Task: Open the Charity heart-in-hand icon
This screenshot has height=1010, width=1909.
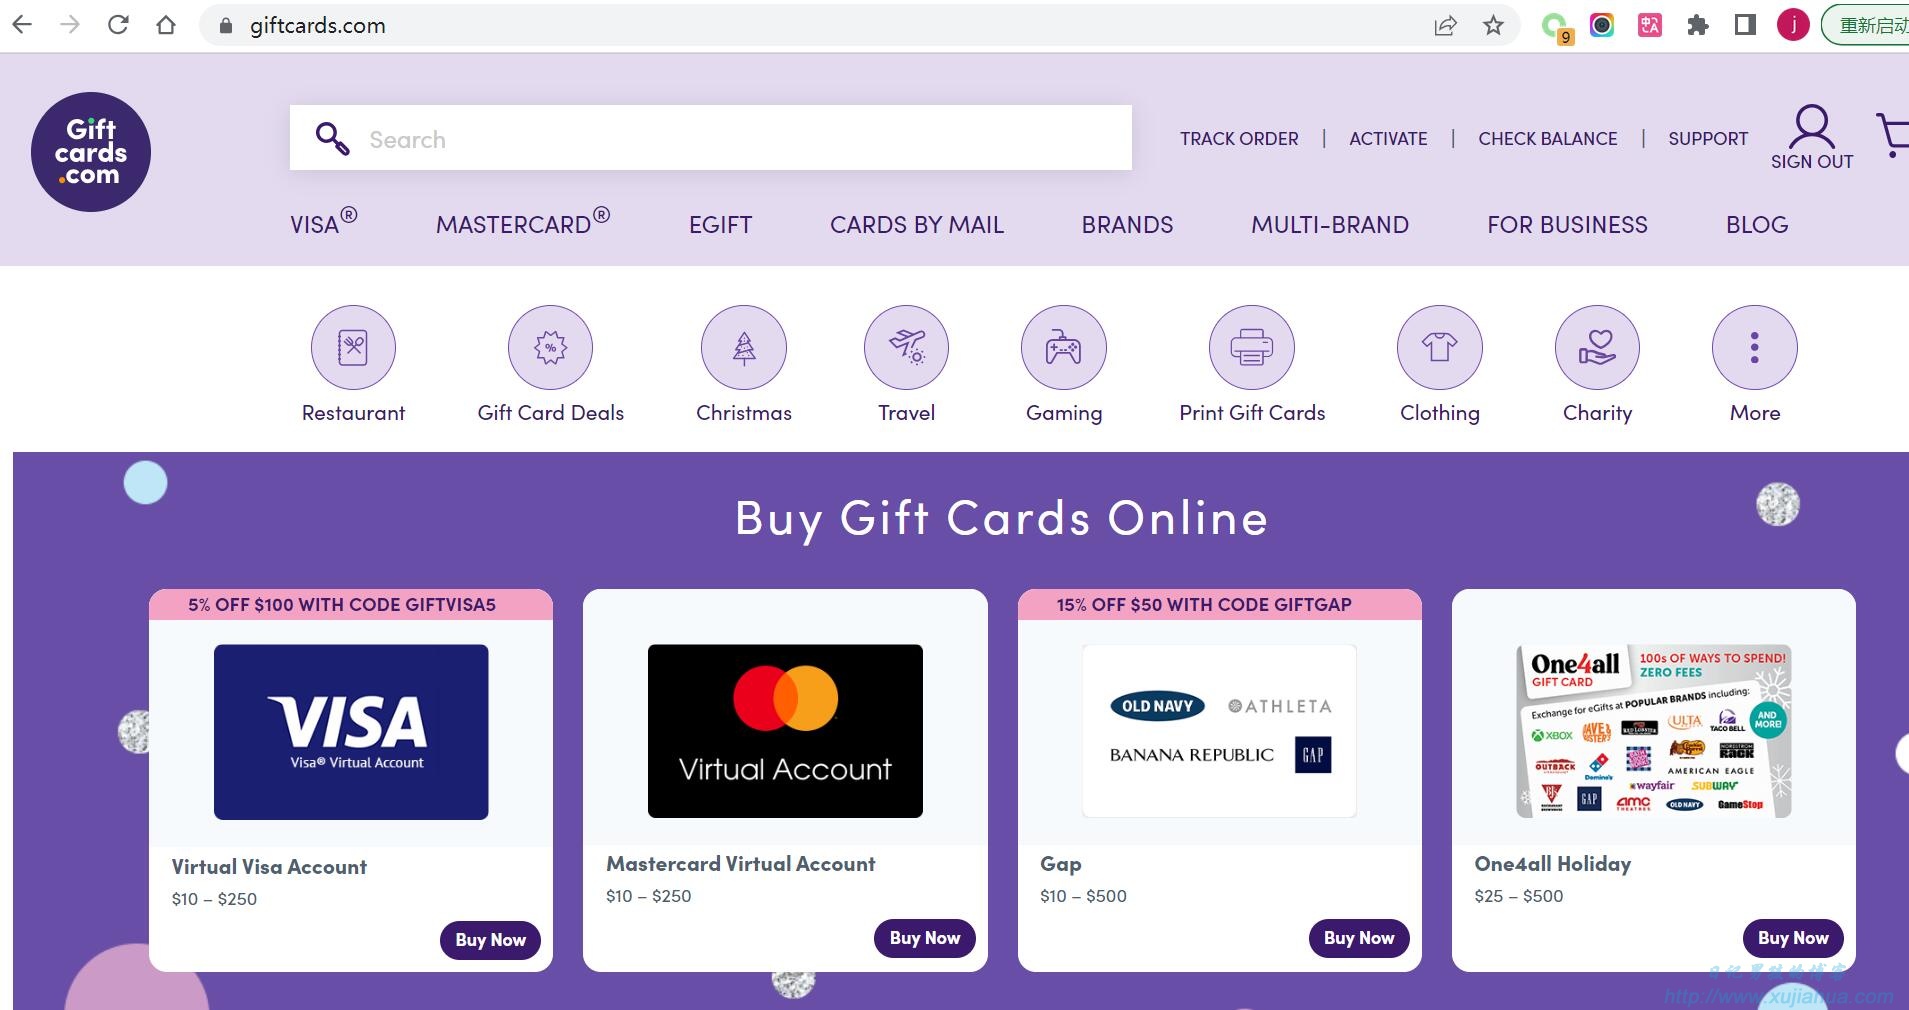Action: [x=1597, y=348]
